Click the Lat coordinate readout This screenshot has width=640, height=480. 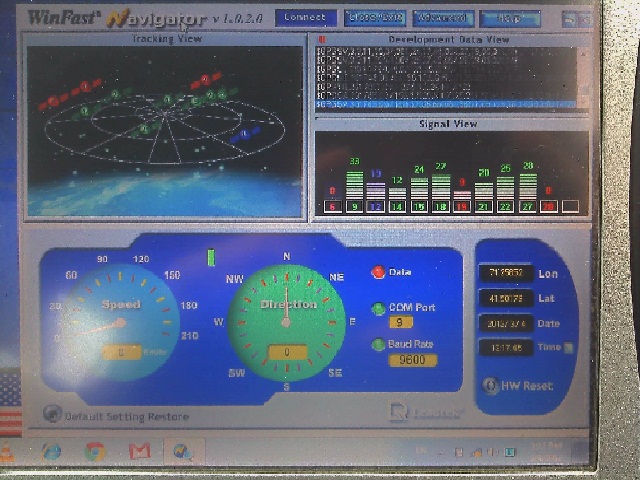(506, 298)
